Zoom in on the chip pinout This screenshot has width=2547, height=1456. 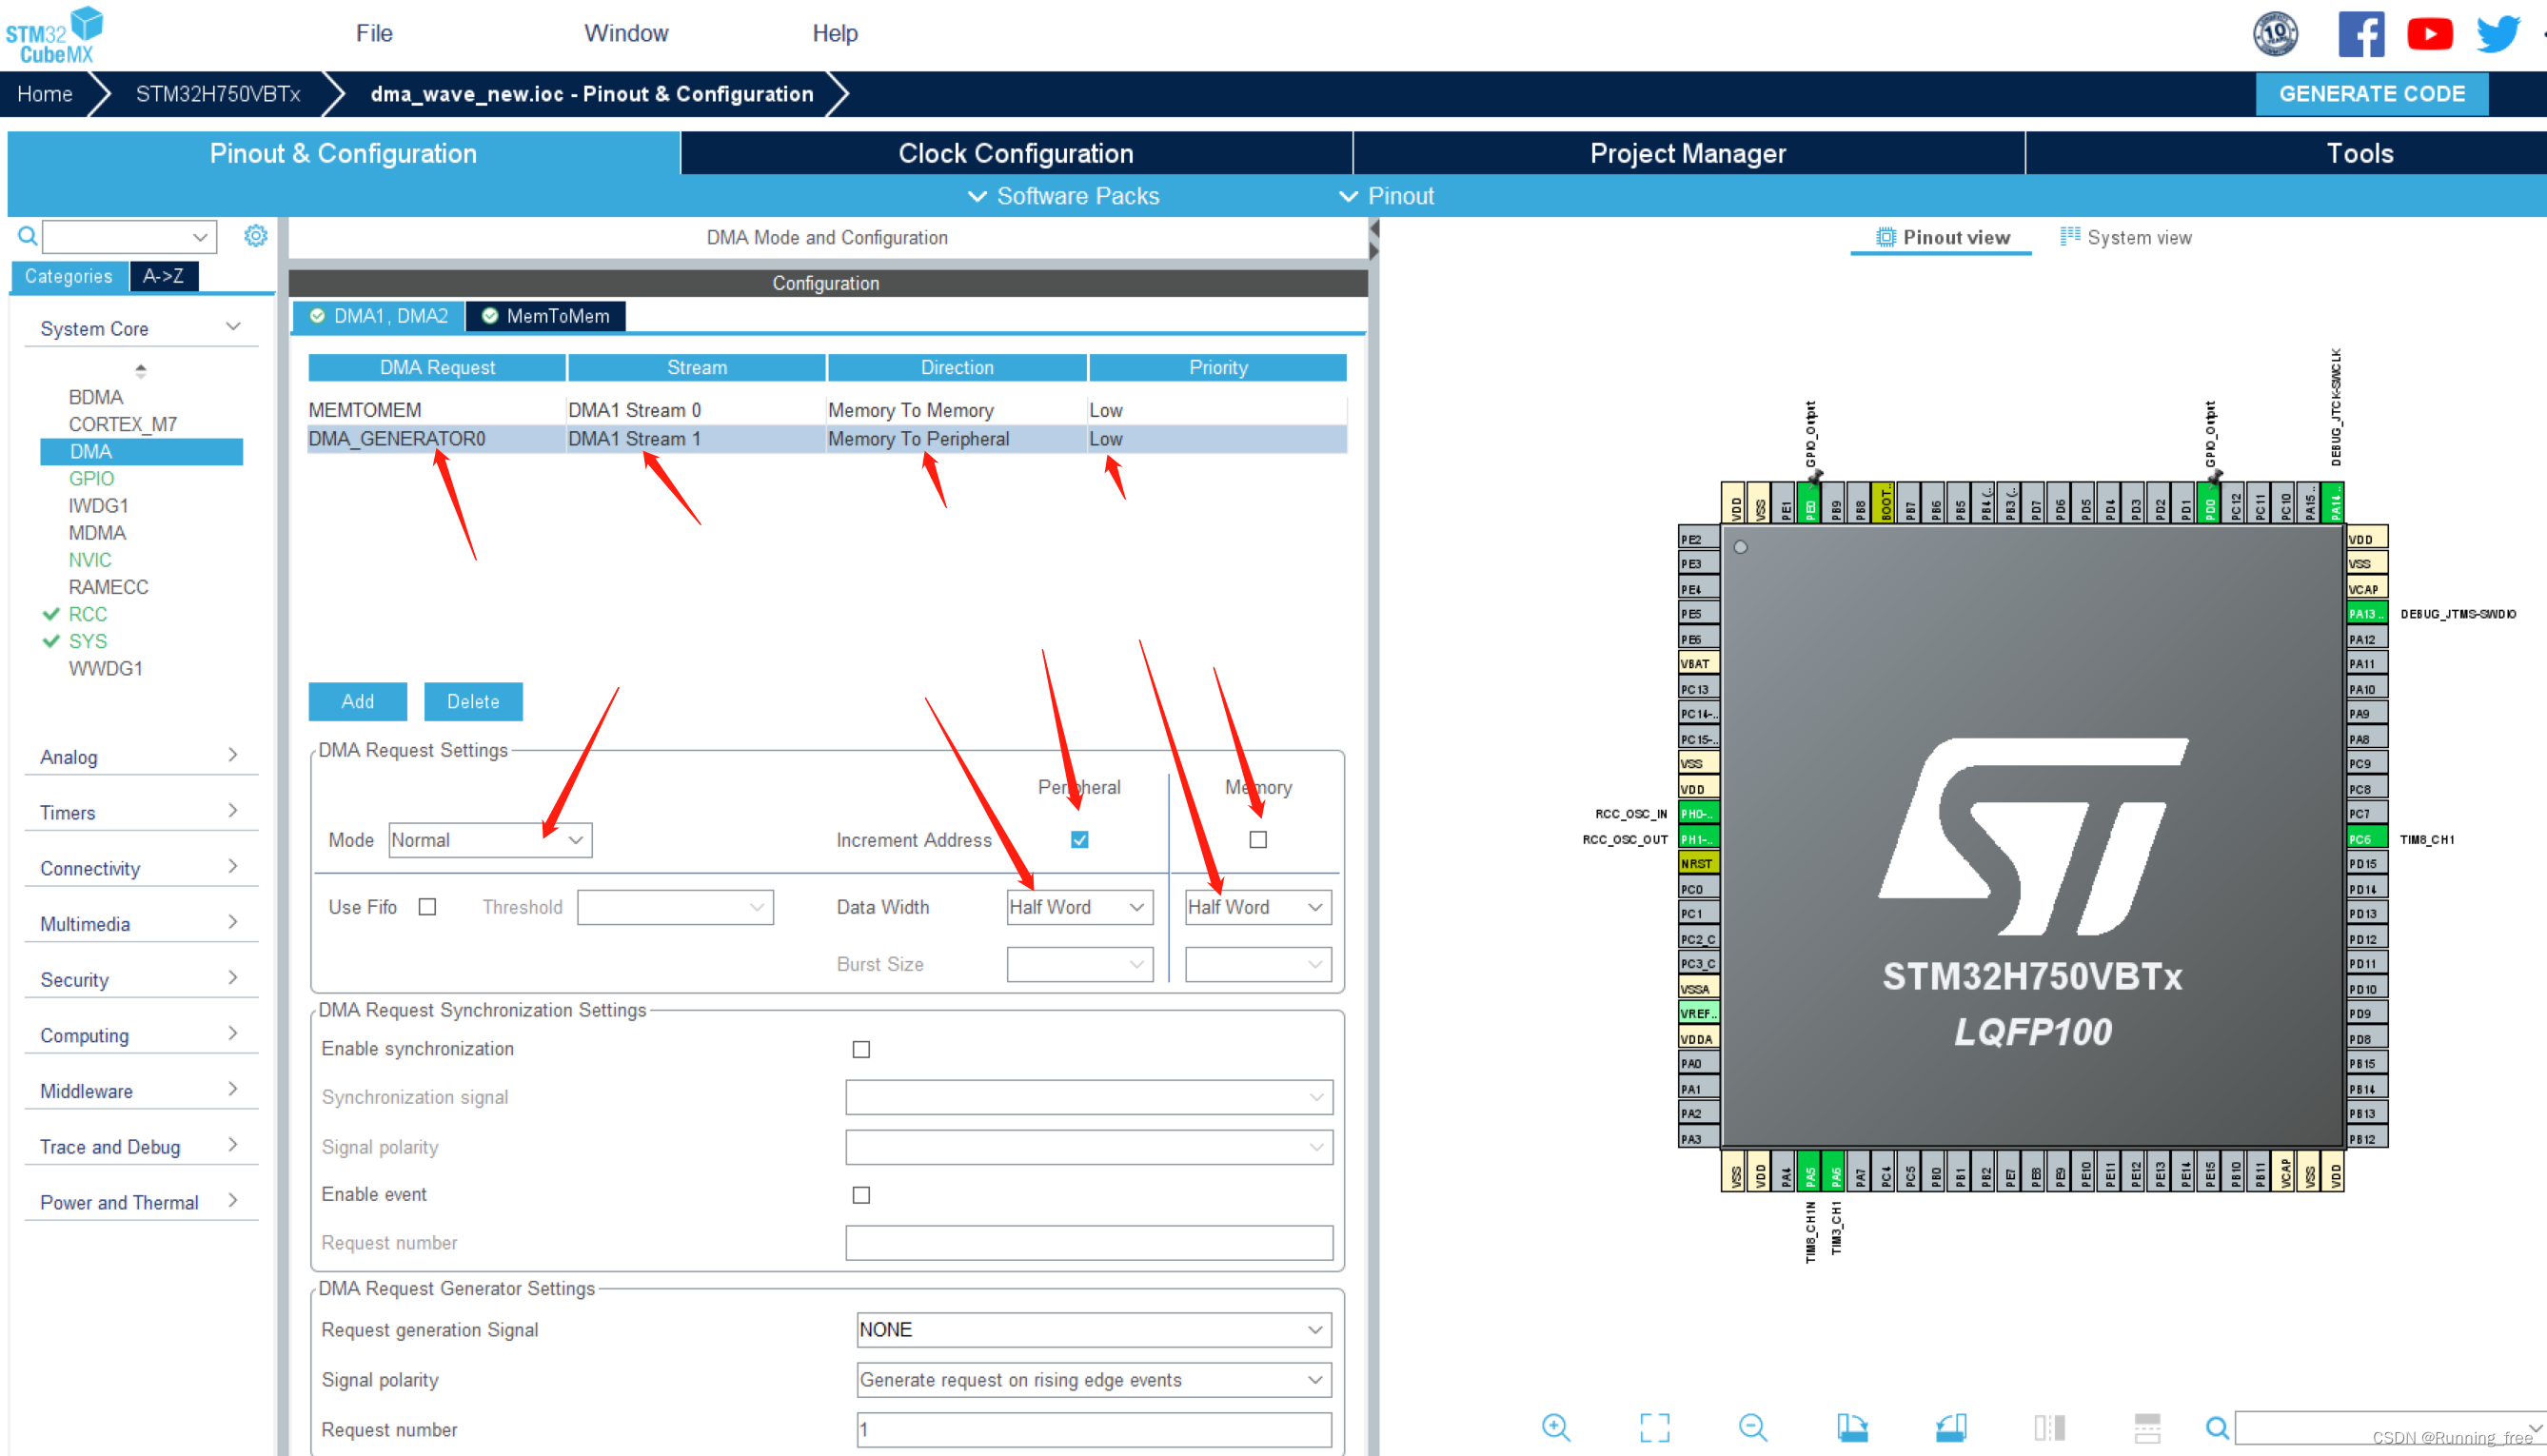tap(1556, 1427)
